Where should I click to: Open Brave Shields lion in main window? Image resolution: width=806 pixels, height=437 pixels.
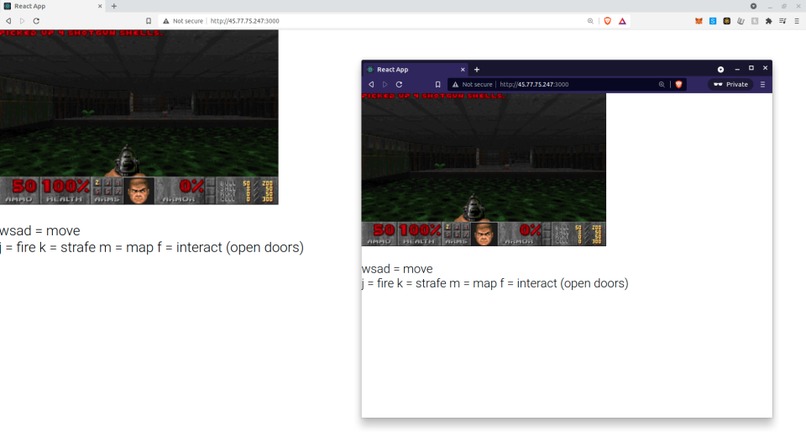click(x=608, y=21)
